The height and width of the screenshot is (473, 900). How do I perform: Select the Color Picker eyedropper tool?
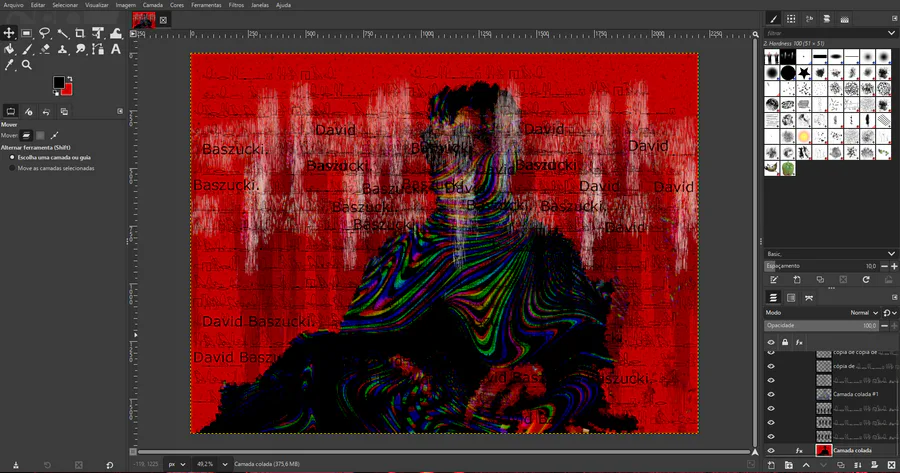pyautogui.click(x=9, y=65)
